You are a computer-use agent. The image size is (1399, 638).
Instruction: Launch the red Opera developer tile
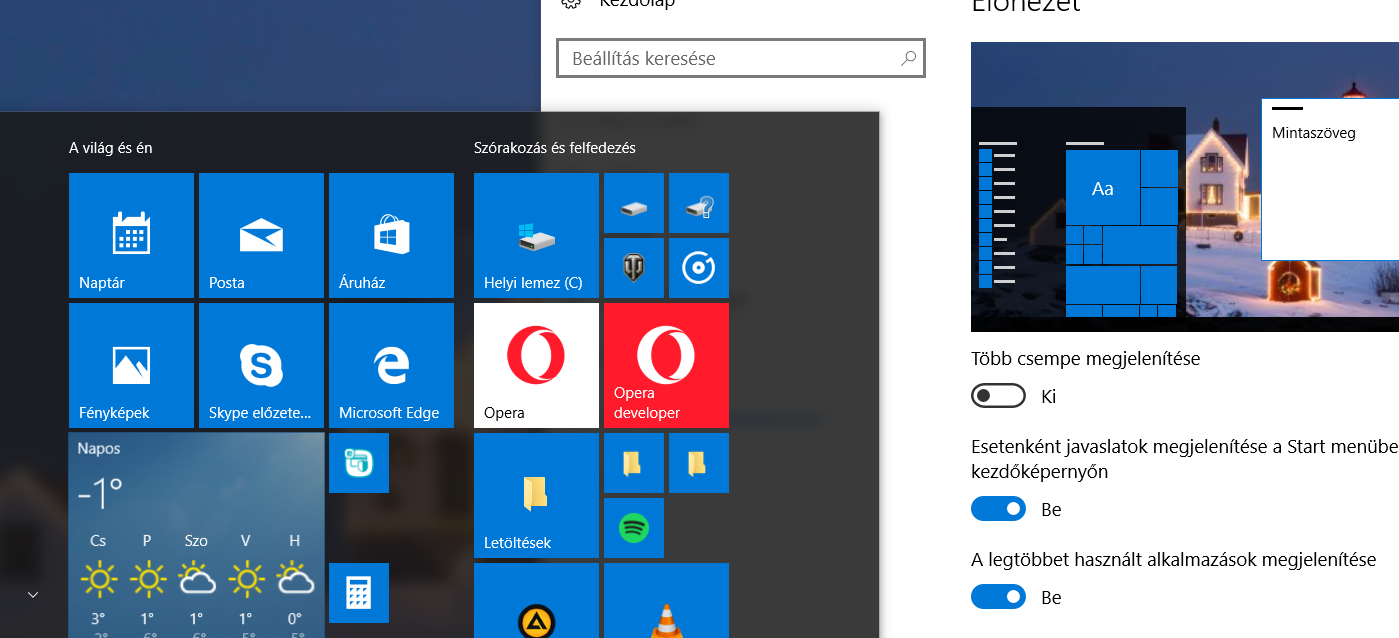pos(666,365)
